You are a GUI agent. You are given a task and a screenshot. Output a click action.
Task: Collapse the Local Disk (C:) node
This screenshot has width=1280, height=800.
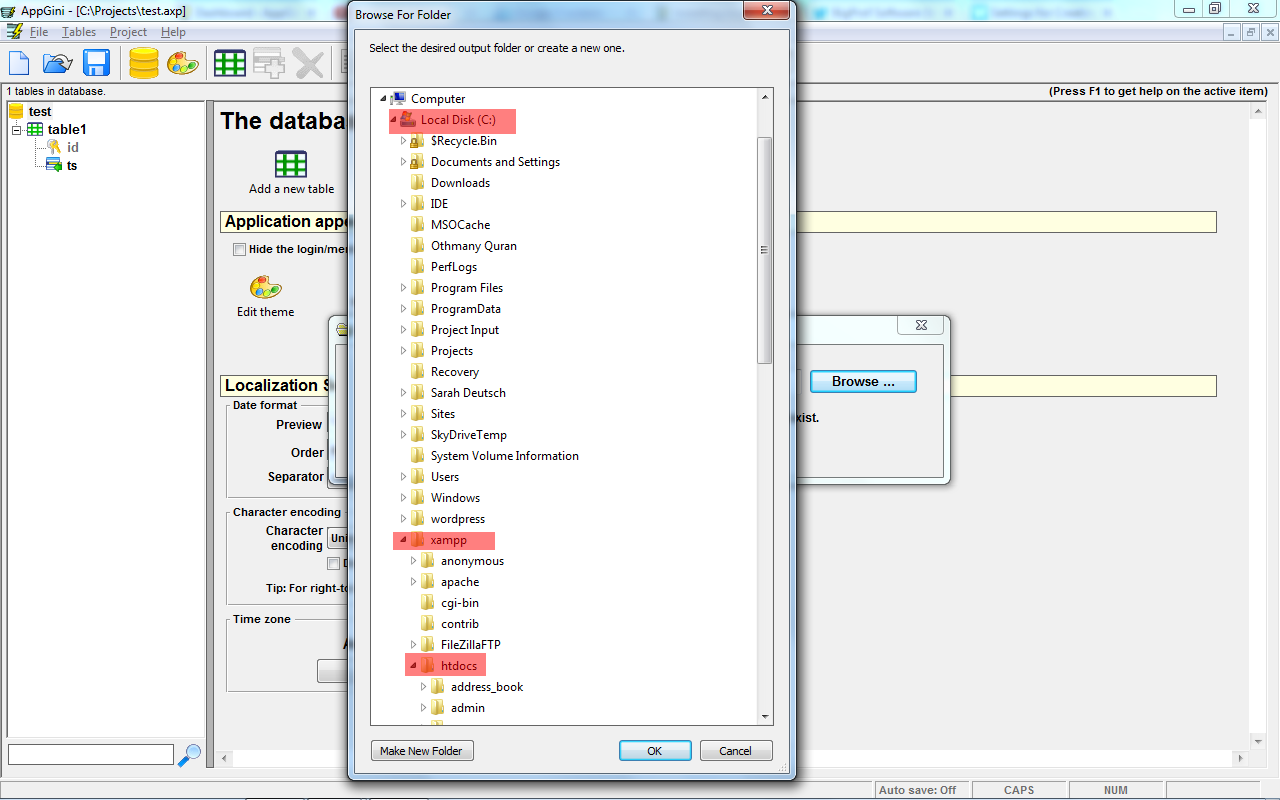click(x=393, y=120)
